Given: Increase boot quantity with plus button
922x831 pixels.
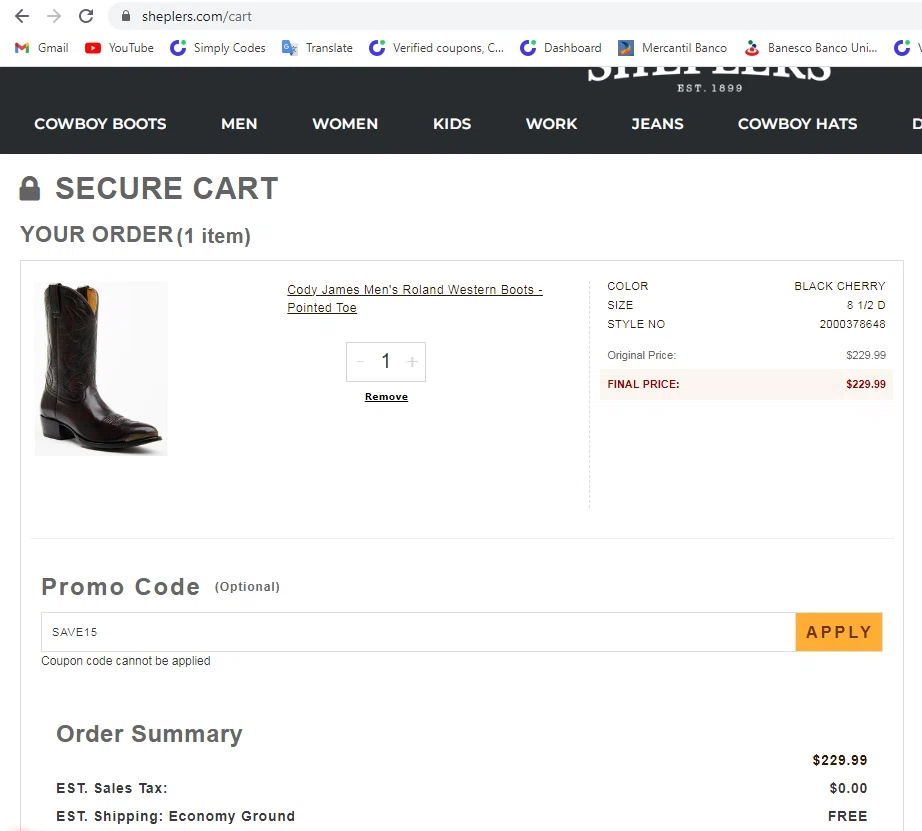Looking at the screenshot, I should pos(412,362).
